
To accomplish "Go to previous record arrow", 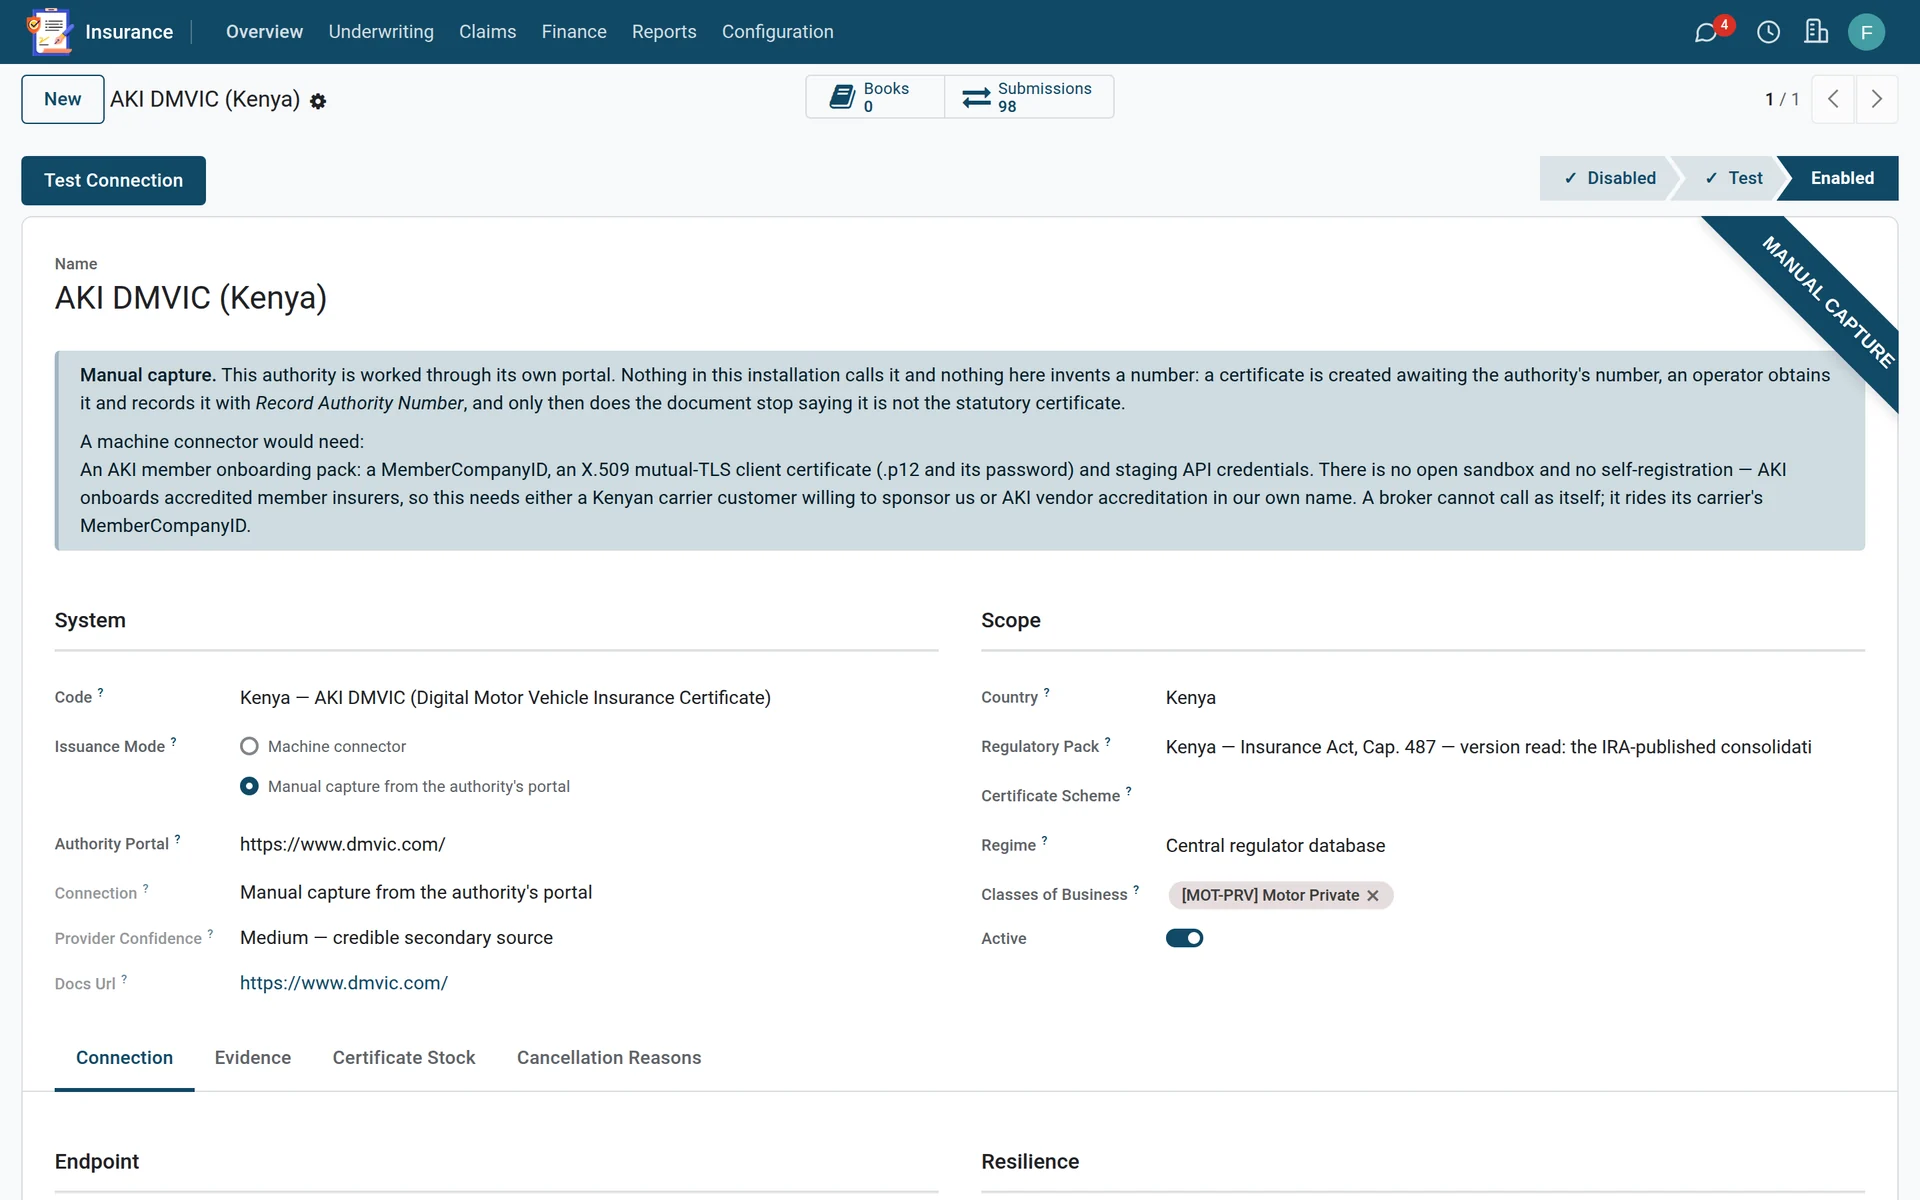I will [x=1833, y=99].
